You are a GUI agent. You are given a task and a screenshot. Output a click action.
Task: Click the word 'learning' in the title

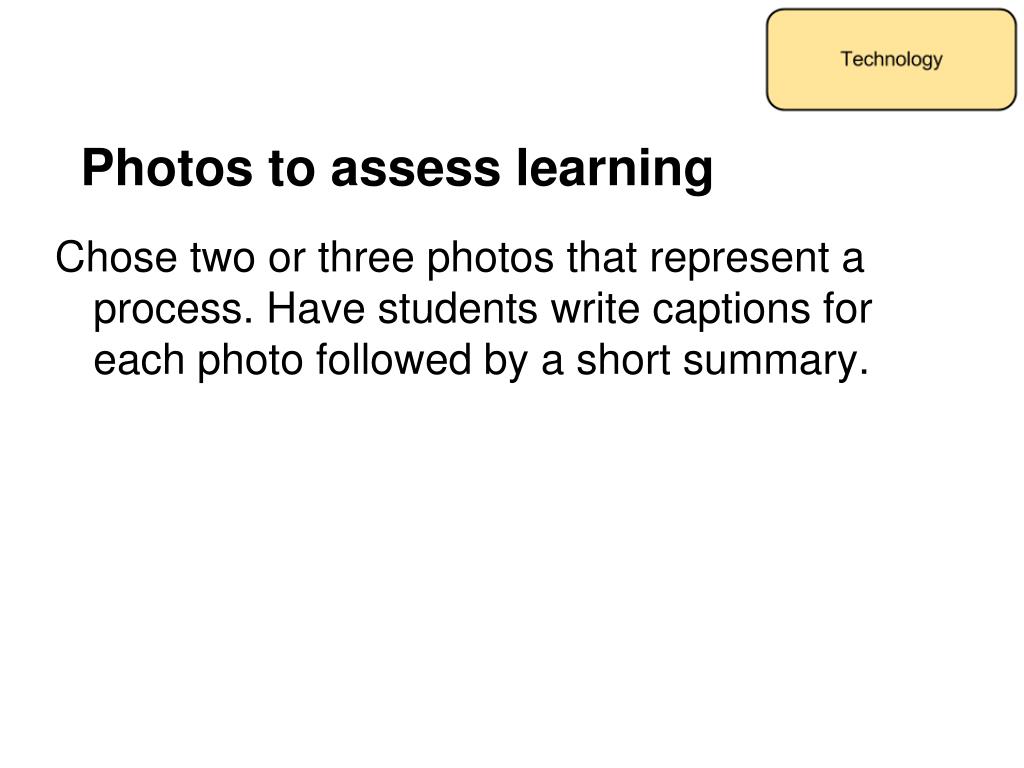coord(614,169)
